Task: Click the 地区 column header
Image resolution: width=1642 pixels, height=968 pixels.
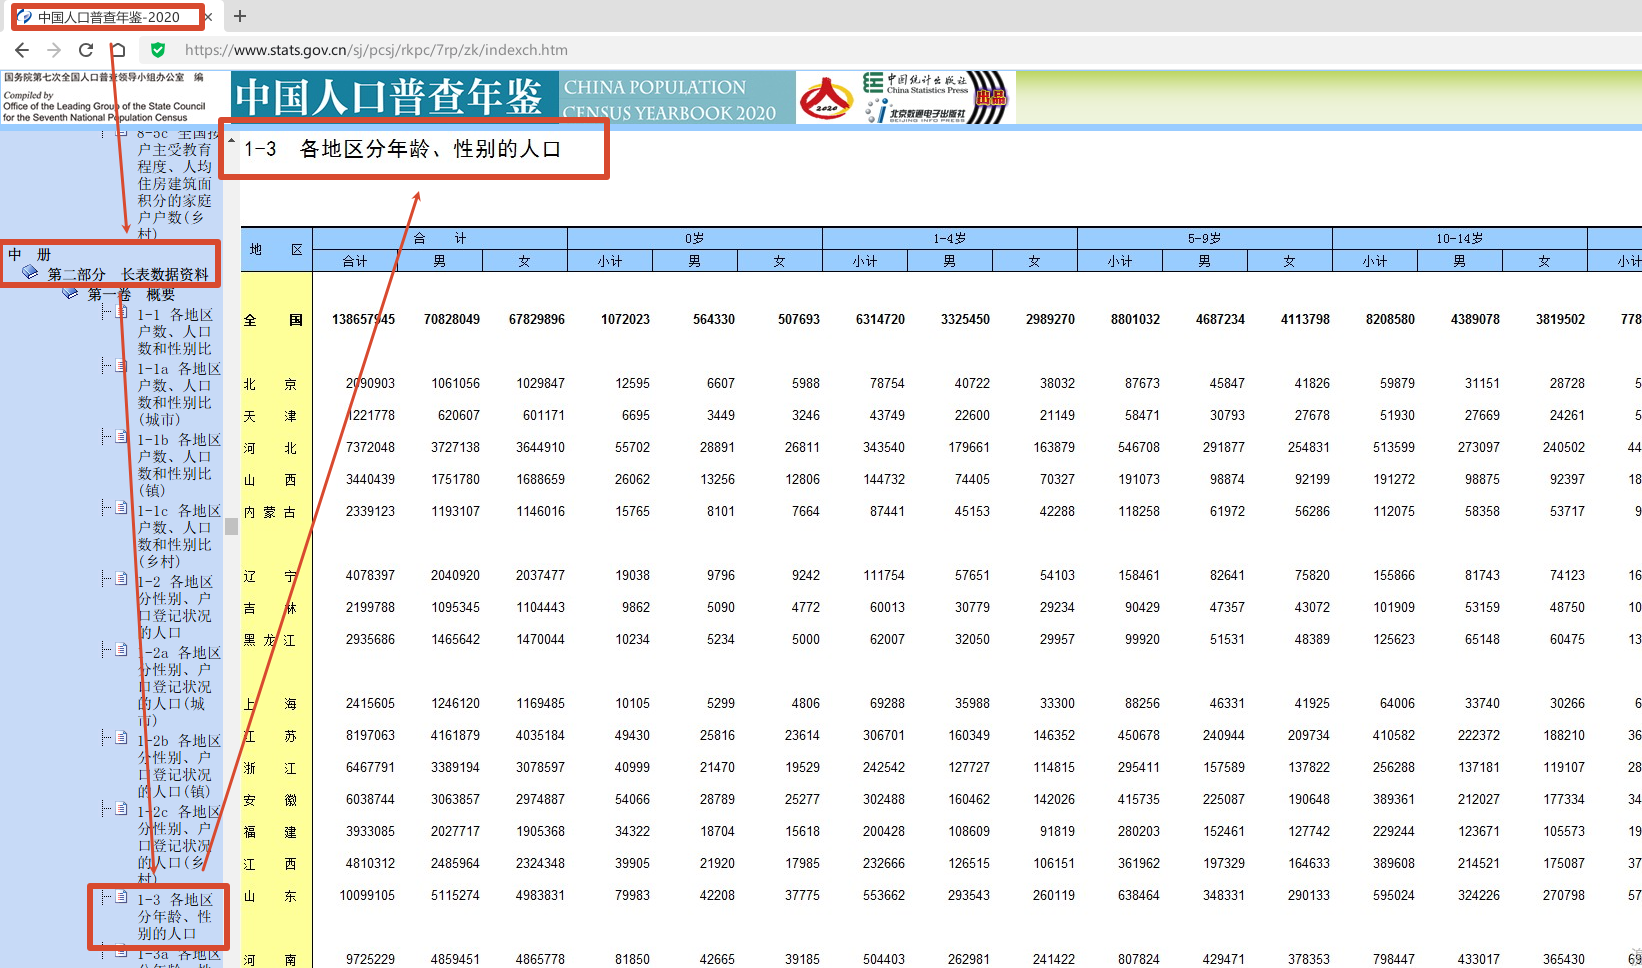Action: tap(276, 249)
